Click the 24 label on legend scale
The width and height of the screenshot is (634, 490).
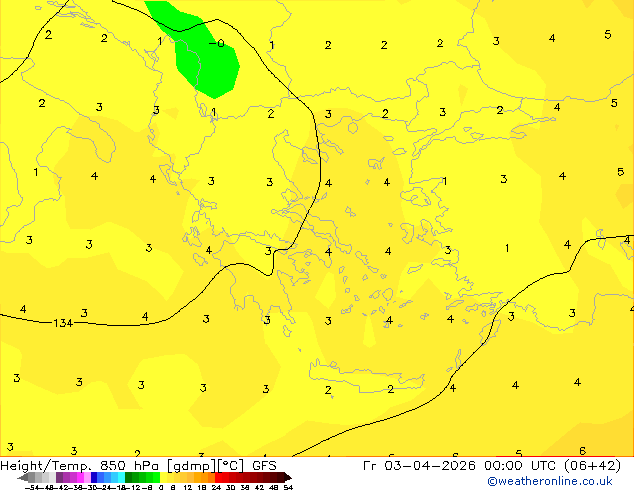216,488
